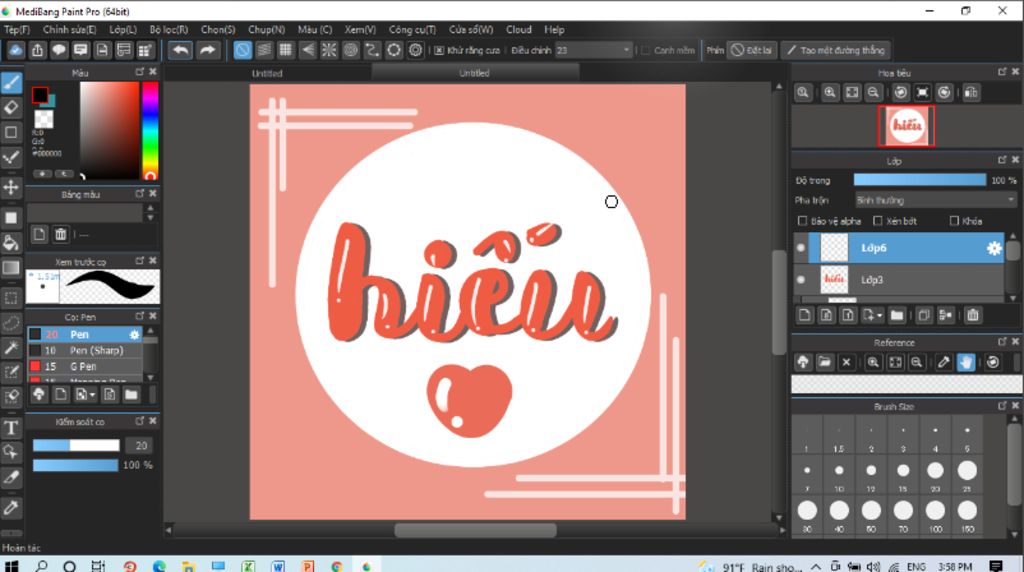Undock the Brush Size panel
The width and height of the screenshot is (1024, 572).
pos(1002,406)
